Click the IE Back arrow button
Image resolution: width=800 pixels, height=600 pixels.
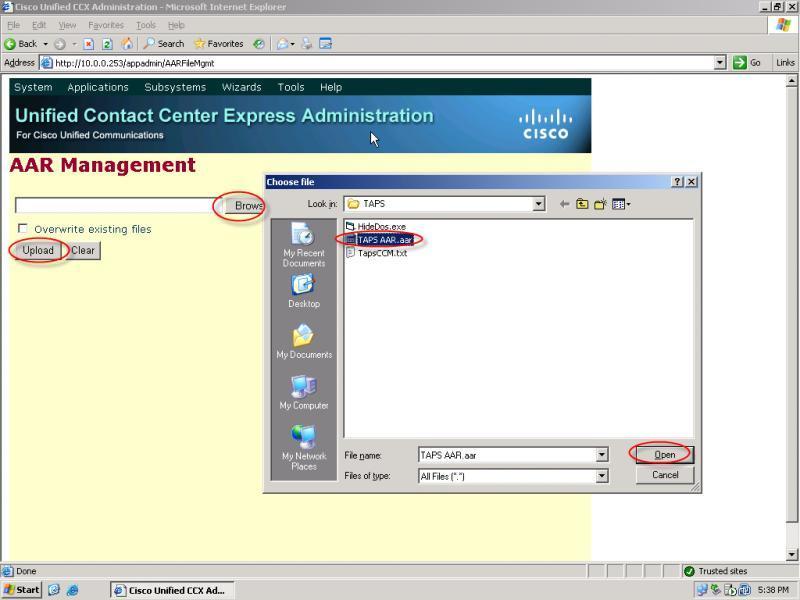tap(20, 44)
